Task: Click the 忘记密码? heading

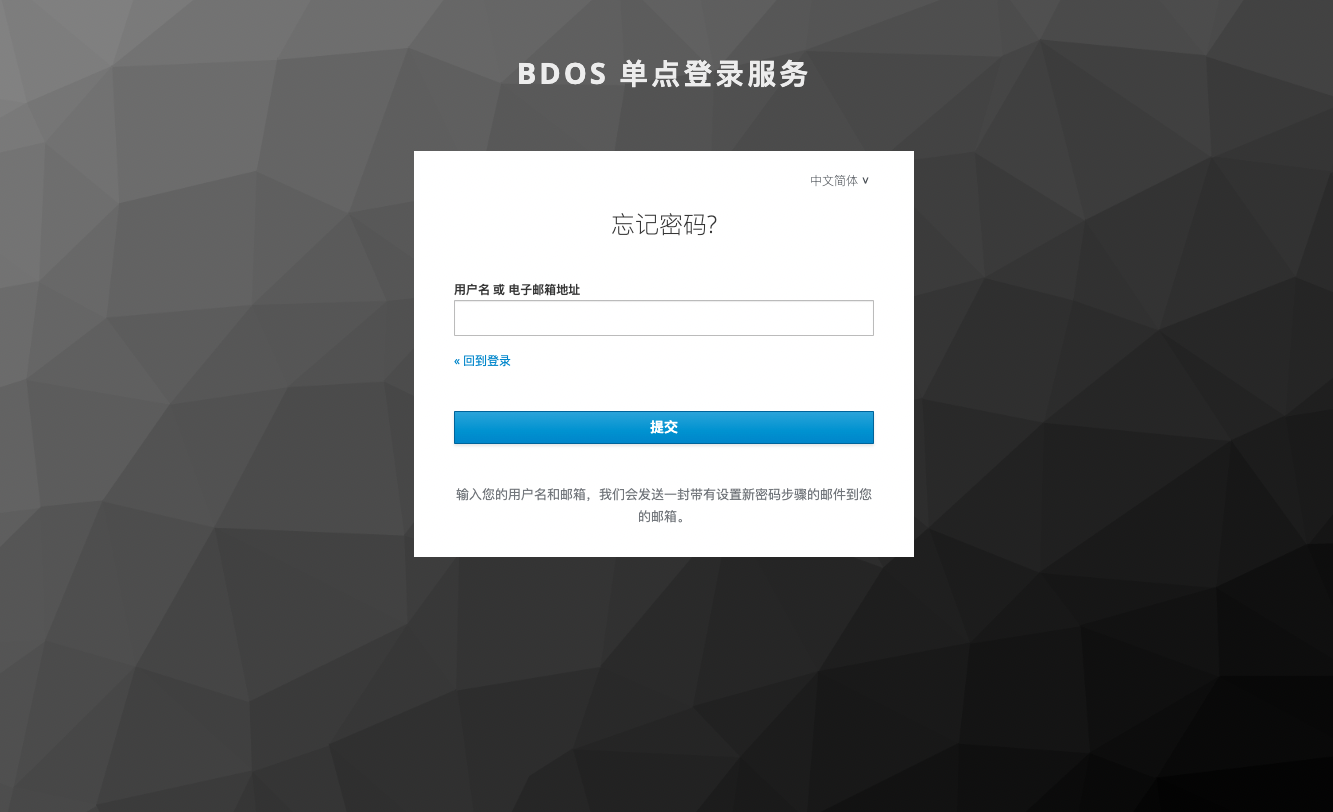Action: pos(664,225)
